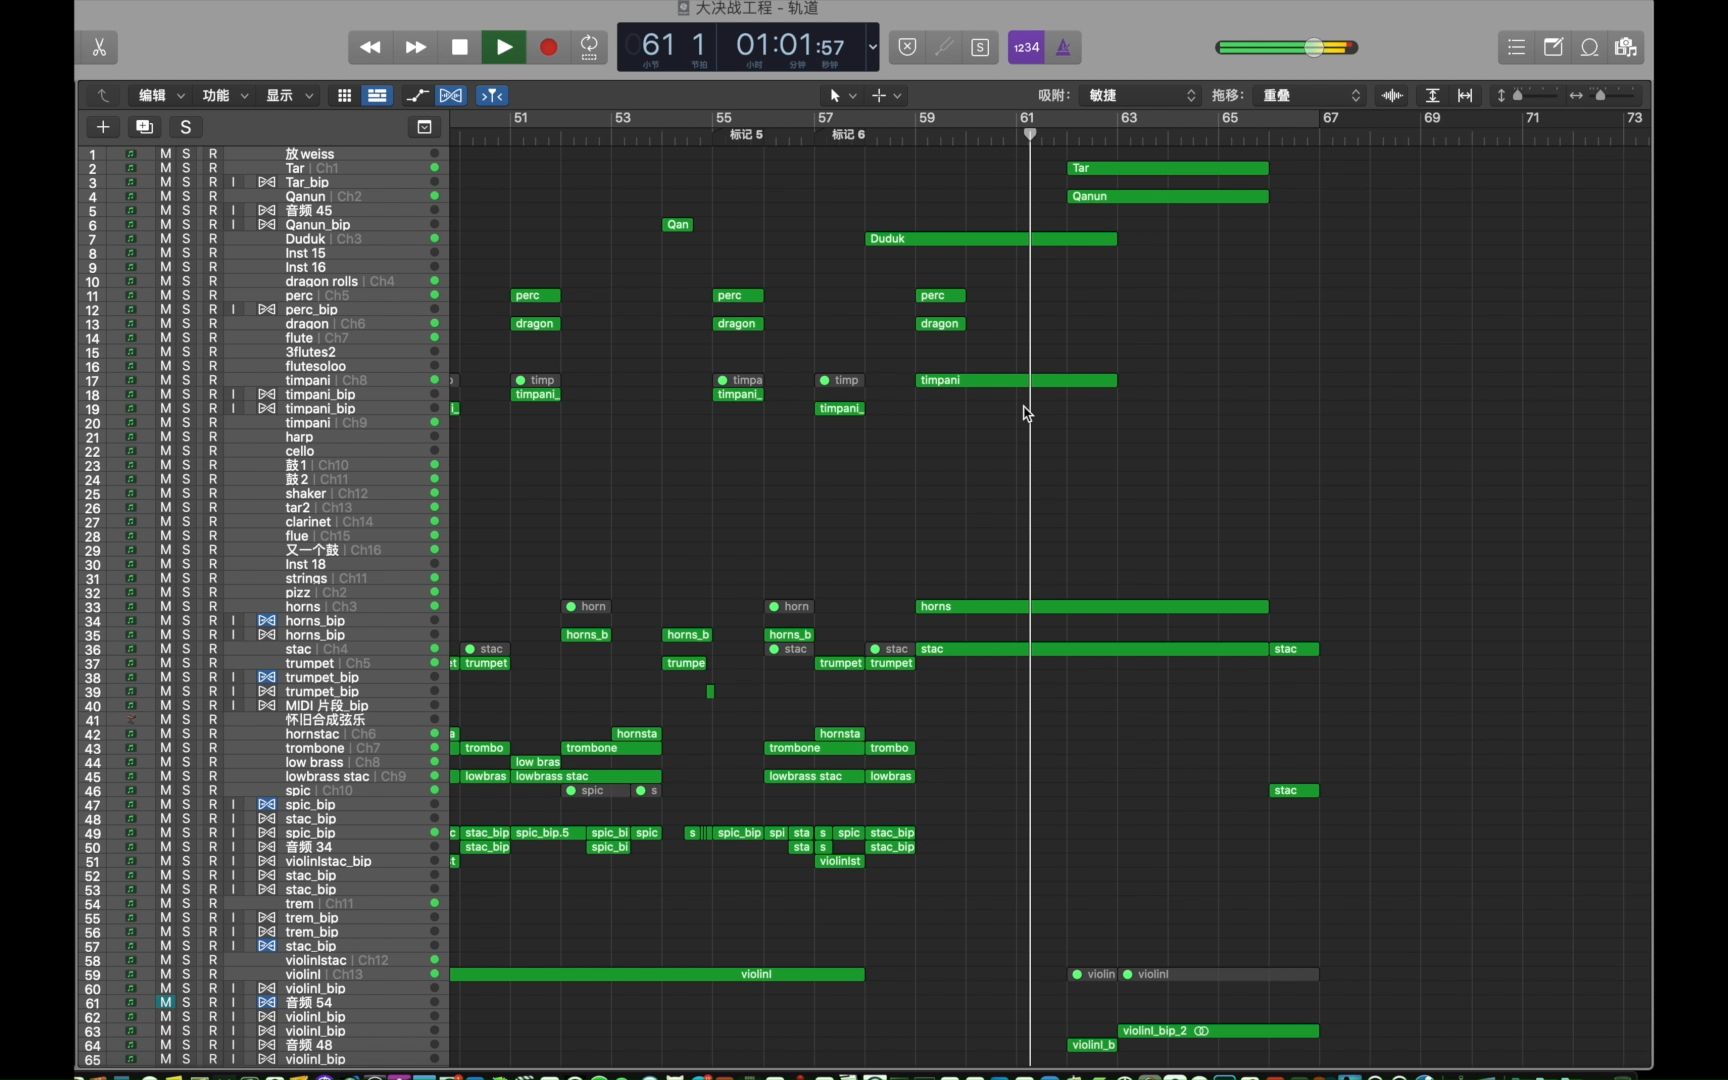
Task: Toggle cycle mode button
Action: coord(590,47)
